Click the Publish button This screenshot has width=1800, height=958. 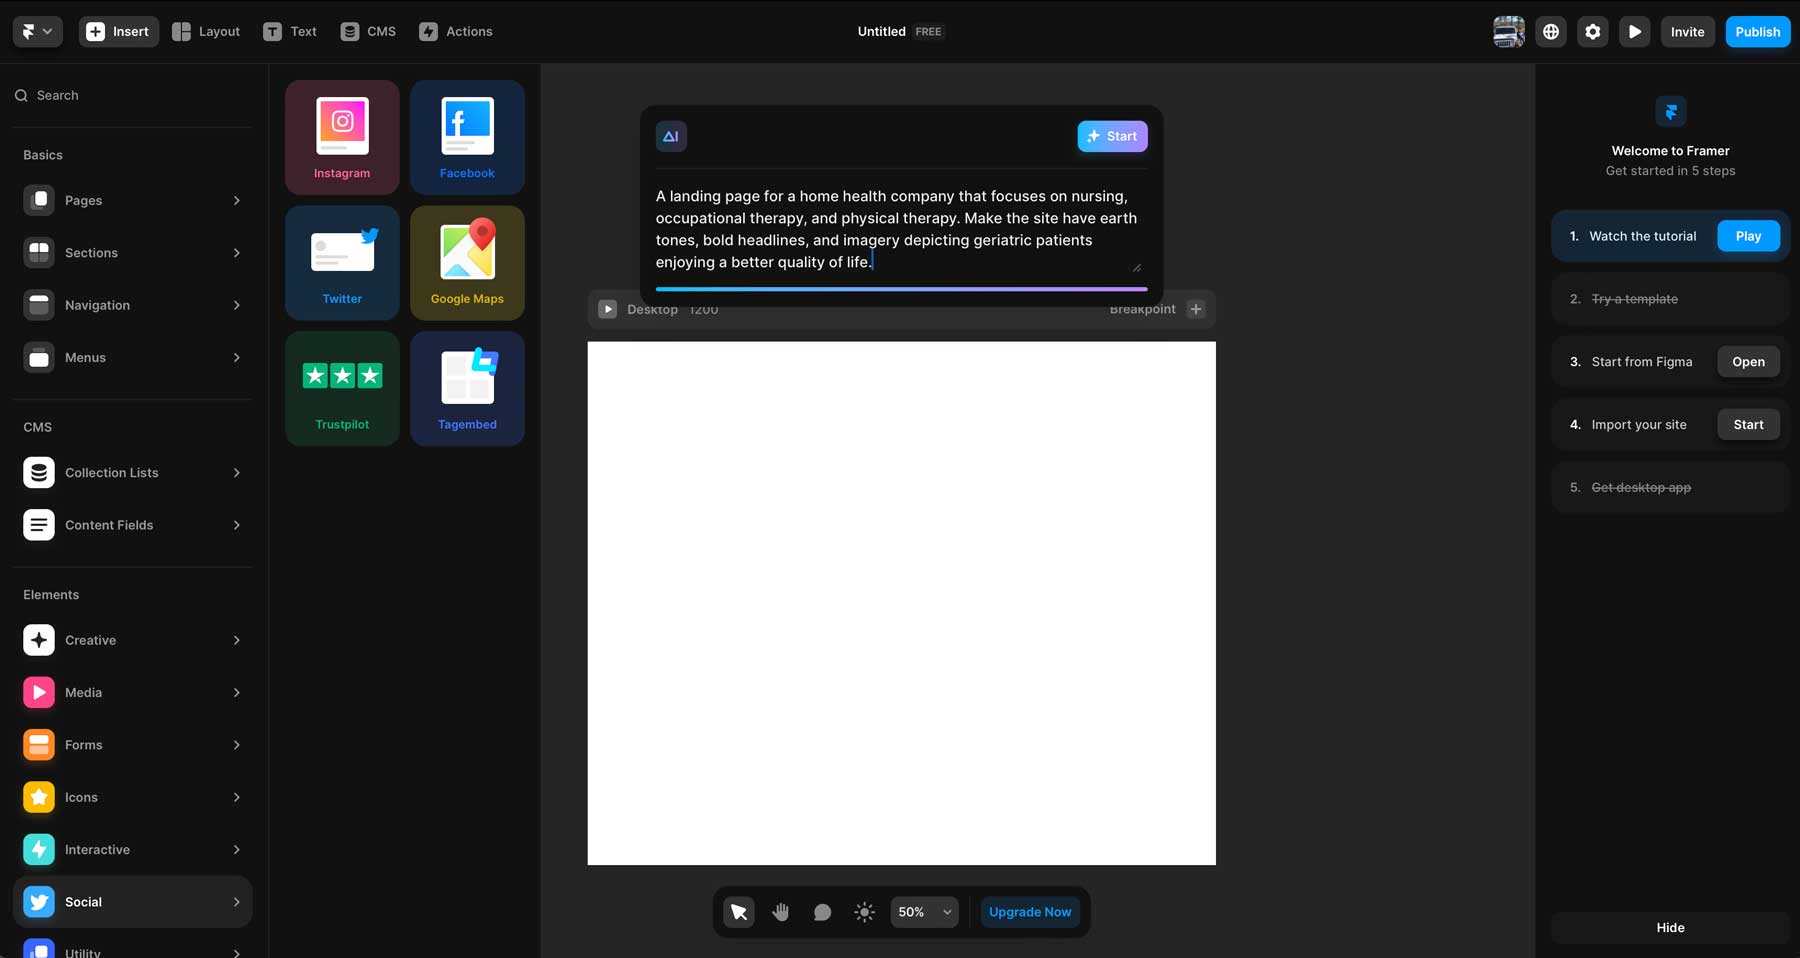1757,31
